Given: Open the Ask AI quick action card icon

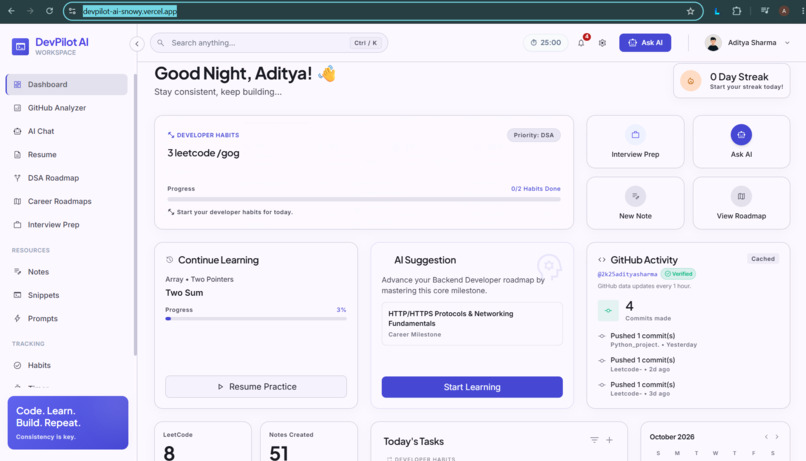Looking at the screenshot, I should pyautogui.click(x=741, y=135).
